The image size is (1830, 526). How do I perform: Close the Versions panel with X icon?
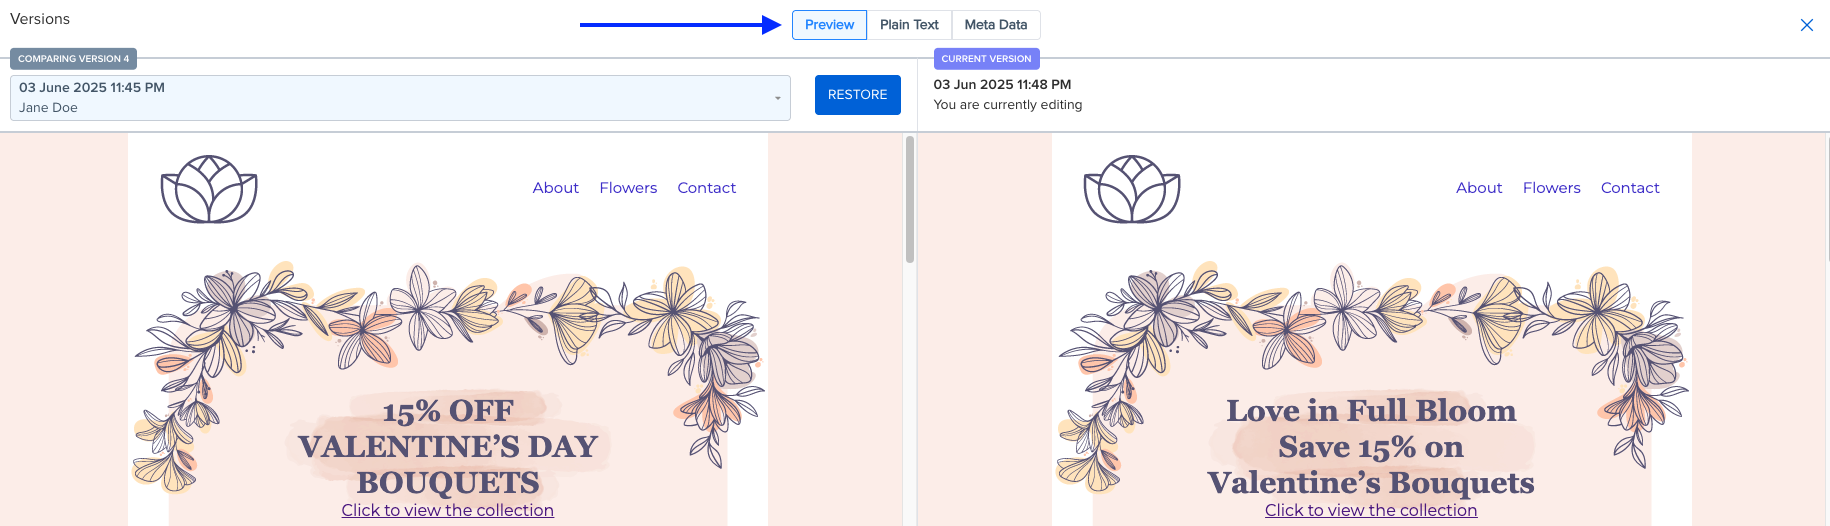pyautogui.click(x=1806, y=25)
